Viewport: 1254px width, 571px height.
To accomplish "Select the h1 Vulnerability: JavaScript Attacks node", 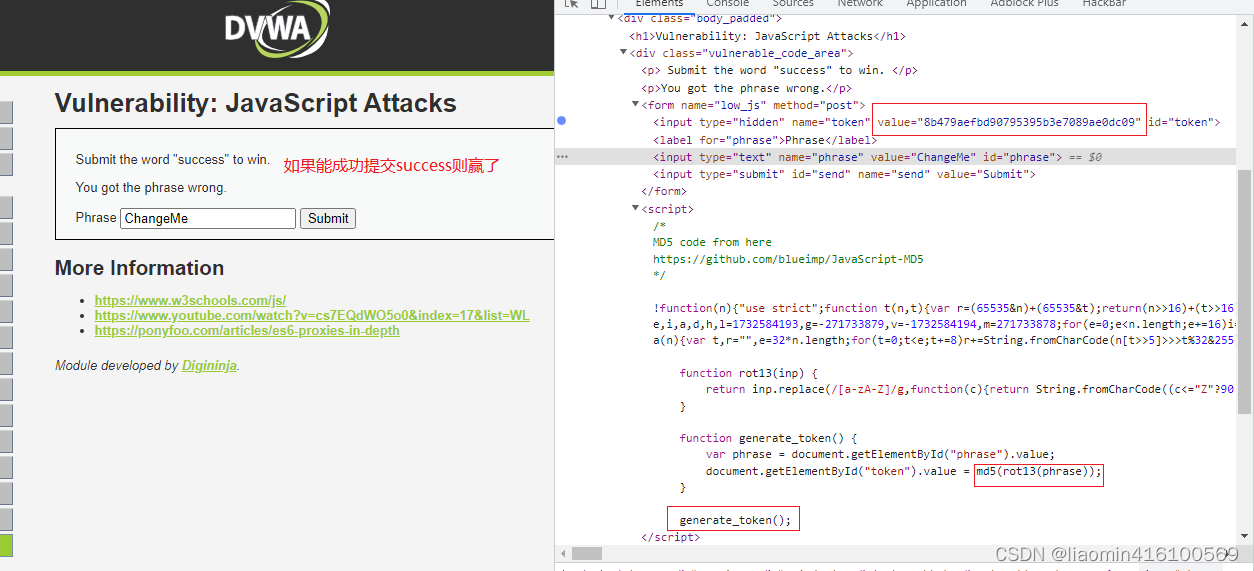I will [768, 36].
